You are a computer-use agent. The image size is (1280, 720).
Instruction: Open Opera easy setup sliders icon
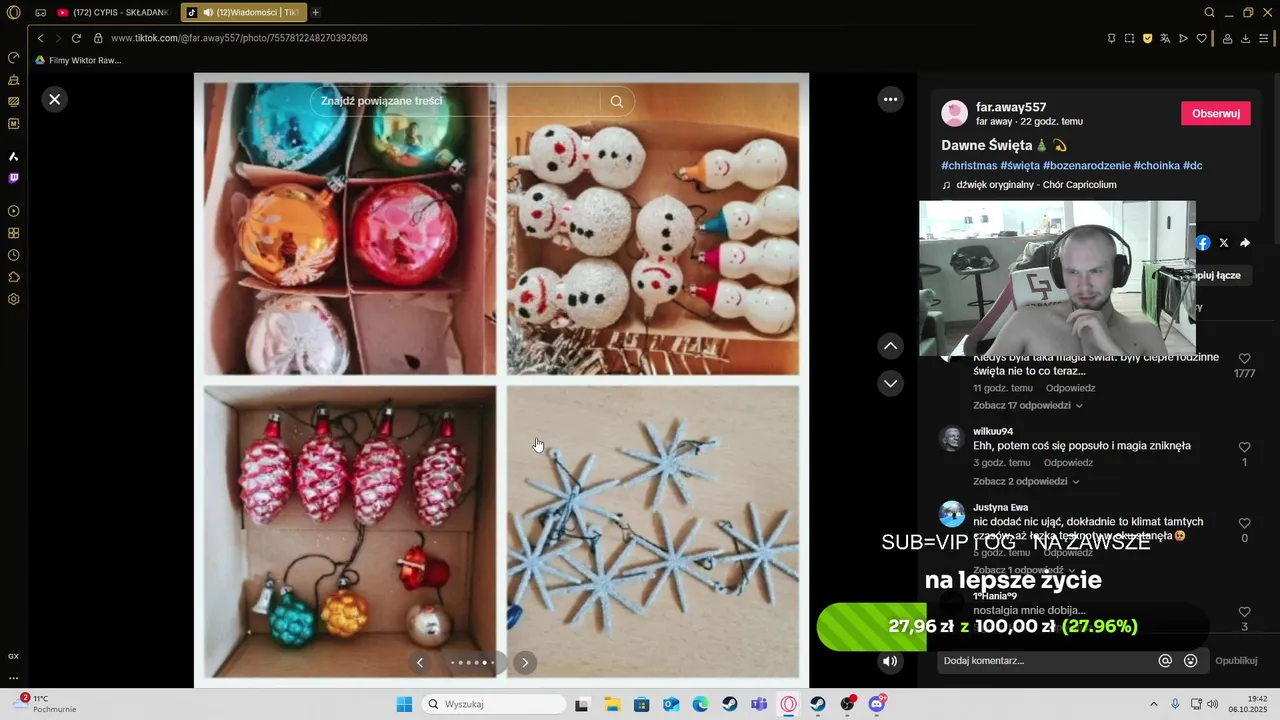click(1265, 38)
